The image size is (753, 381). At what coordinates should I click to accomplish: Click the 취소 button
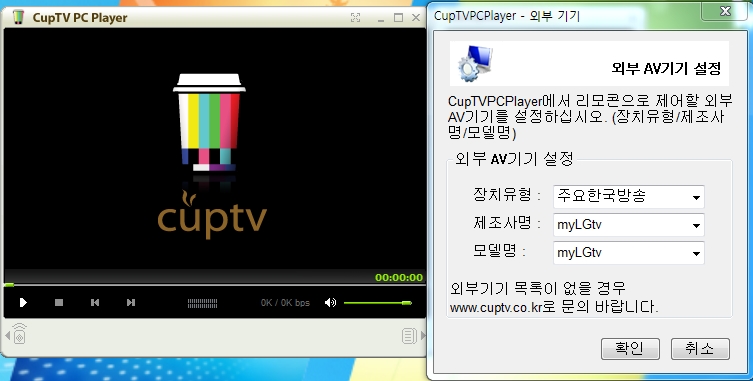(700, 348)
